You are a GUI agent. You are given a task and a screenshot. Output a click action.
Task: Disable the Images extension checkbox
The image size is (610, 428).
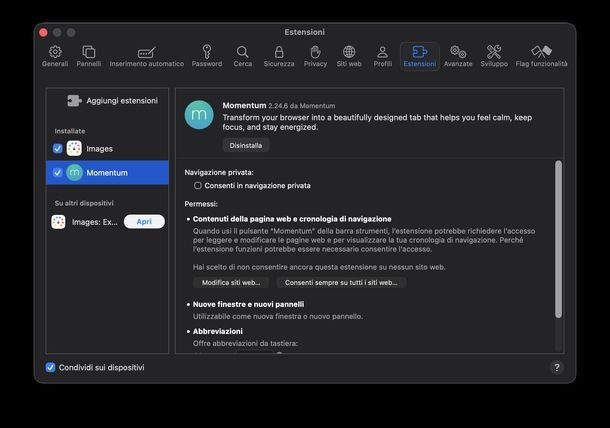[x=58, y=149]
